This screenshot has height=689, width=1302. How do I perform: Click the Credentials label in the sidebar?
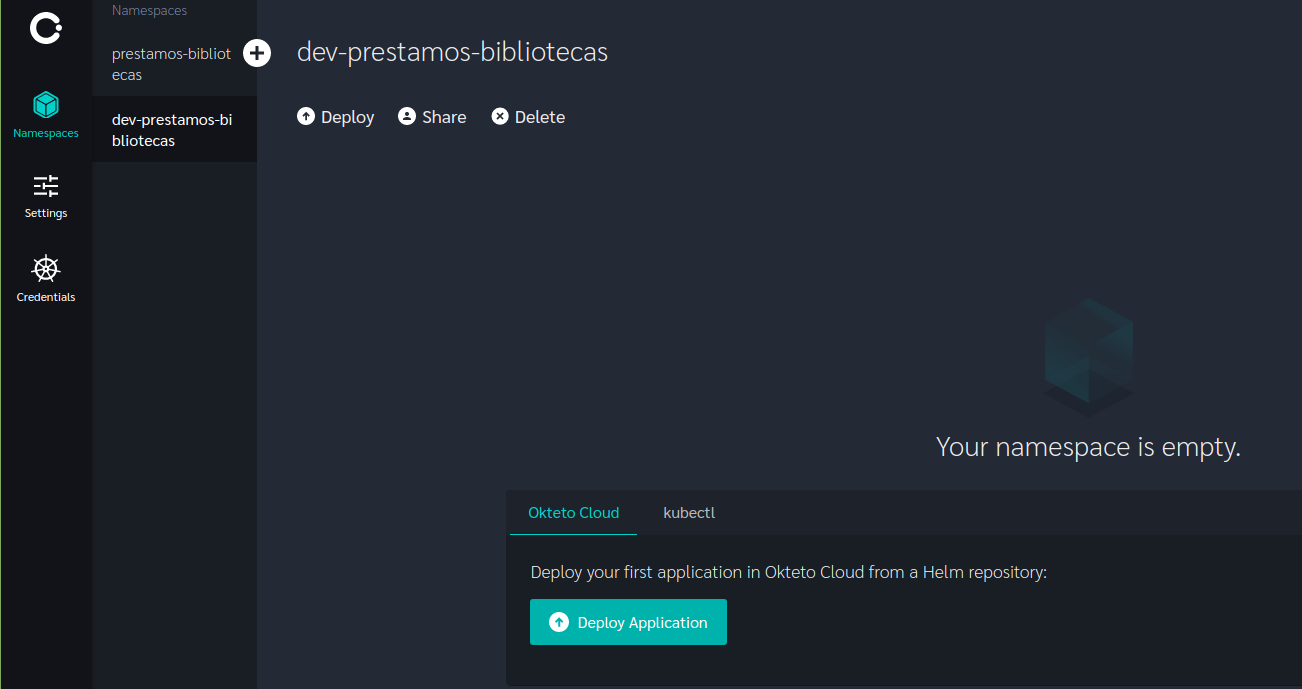tap(46, 297)
